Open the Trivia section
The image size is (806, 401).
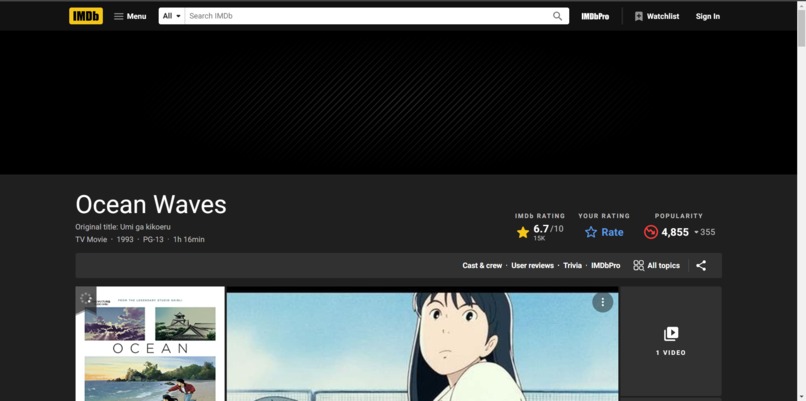(x=572, y=266)
